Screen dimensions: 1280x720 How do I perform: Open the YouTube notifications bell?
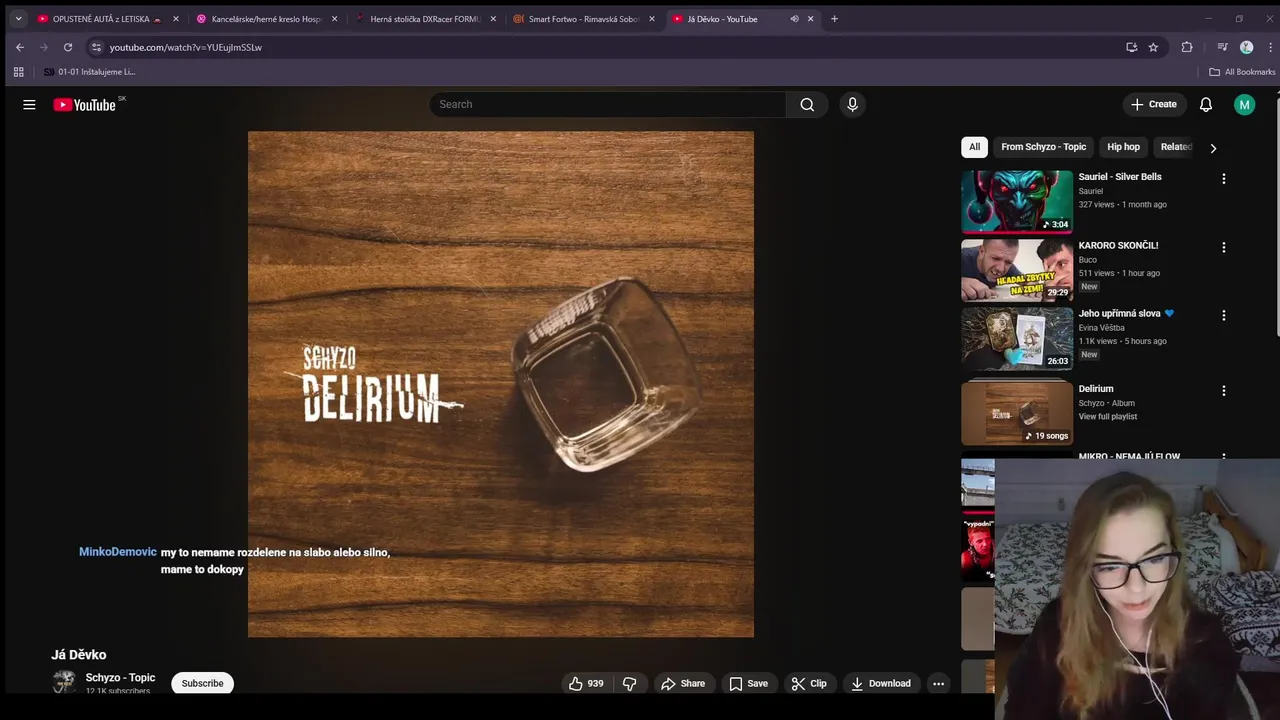pyautogui.click(x=1206, y=104)
